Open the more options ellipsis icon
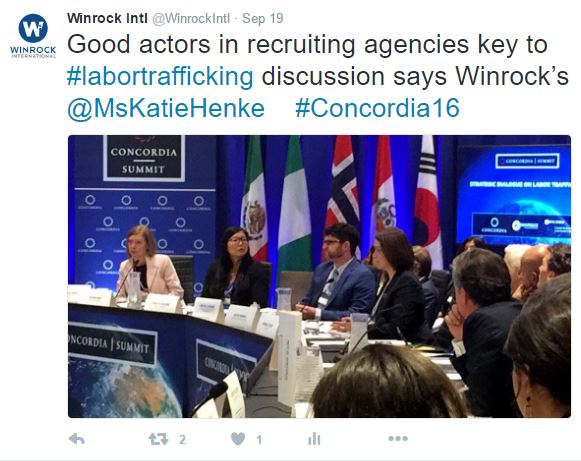 pyautogui.click(x=398, y=438)
